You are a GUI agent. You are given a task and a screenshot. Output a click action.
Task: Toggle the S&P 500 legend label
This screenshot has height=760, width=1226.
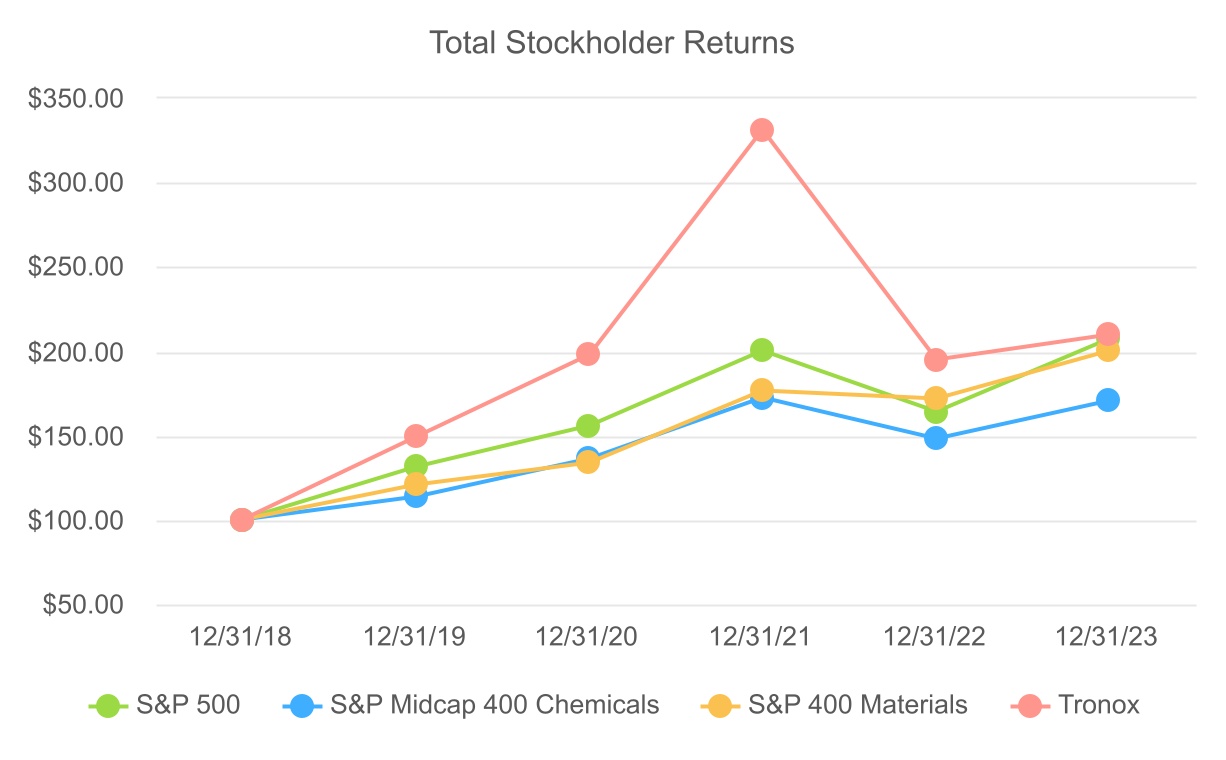point(189,705)
